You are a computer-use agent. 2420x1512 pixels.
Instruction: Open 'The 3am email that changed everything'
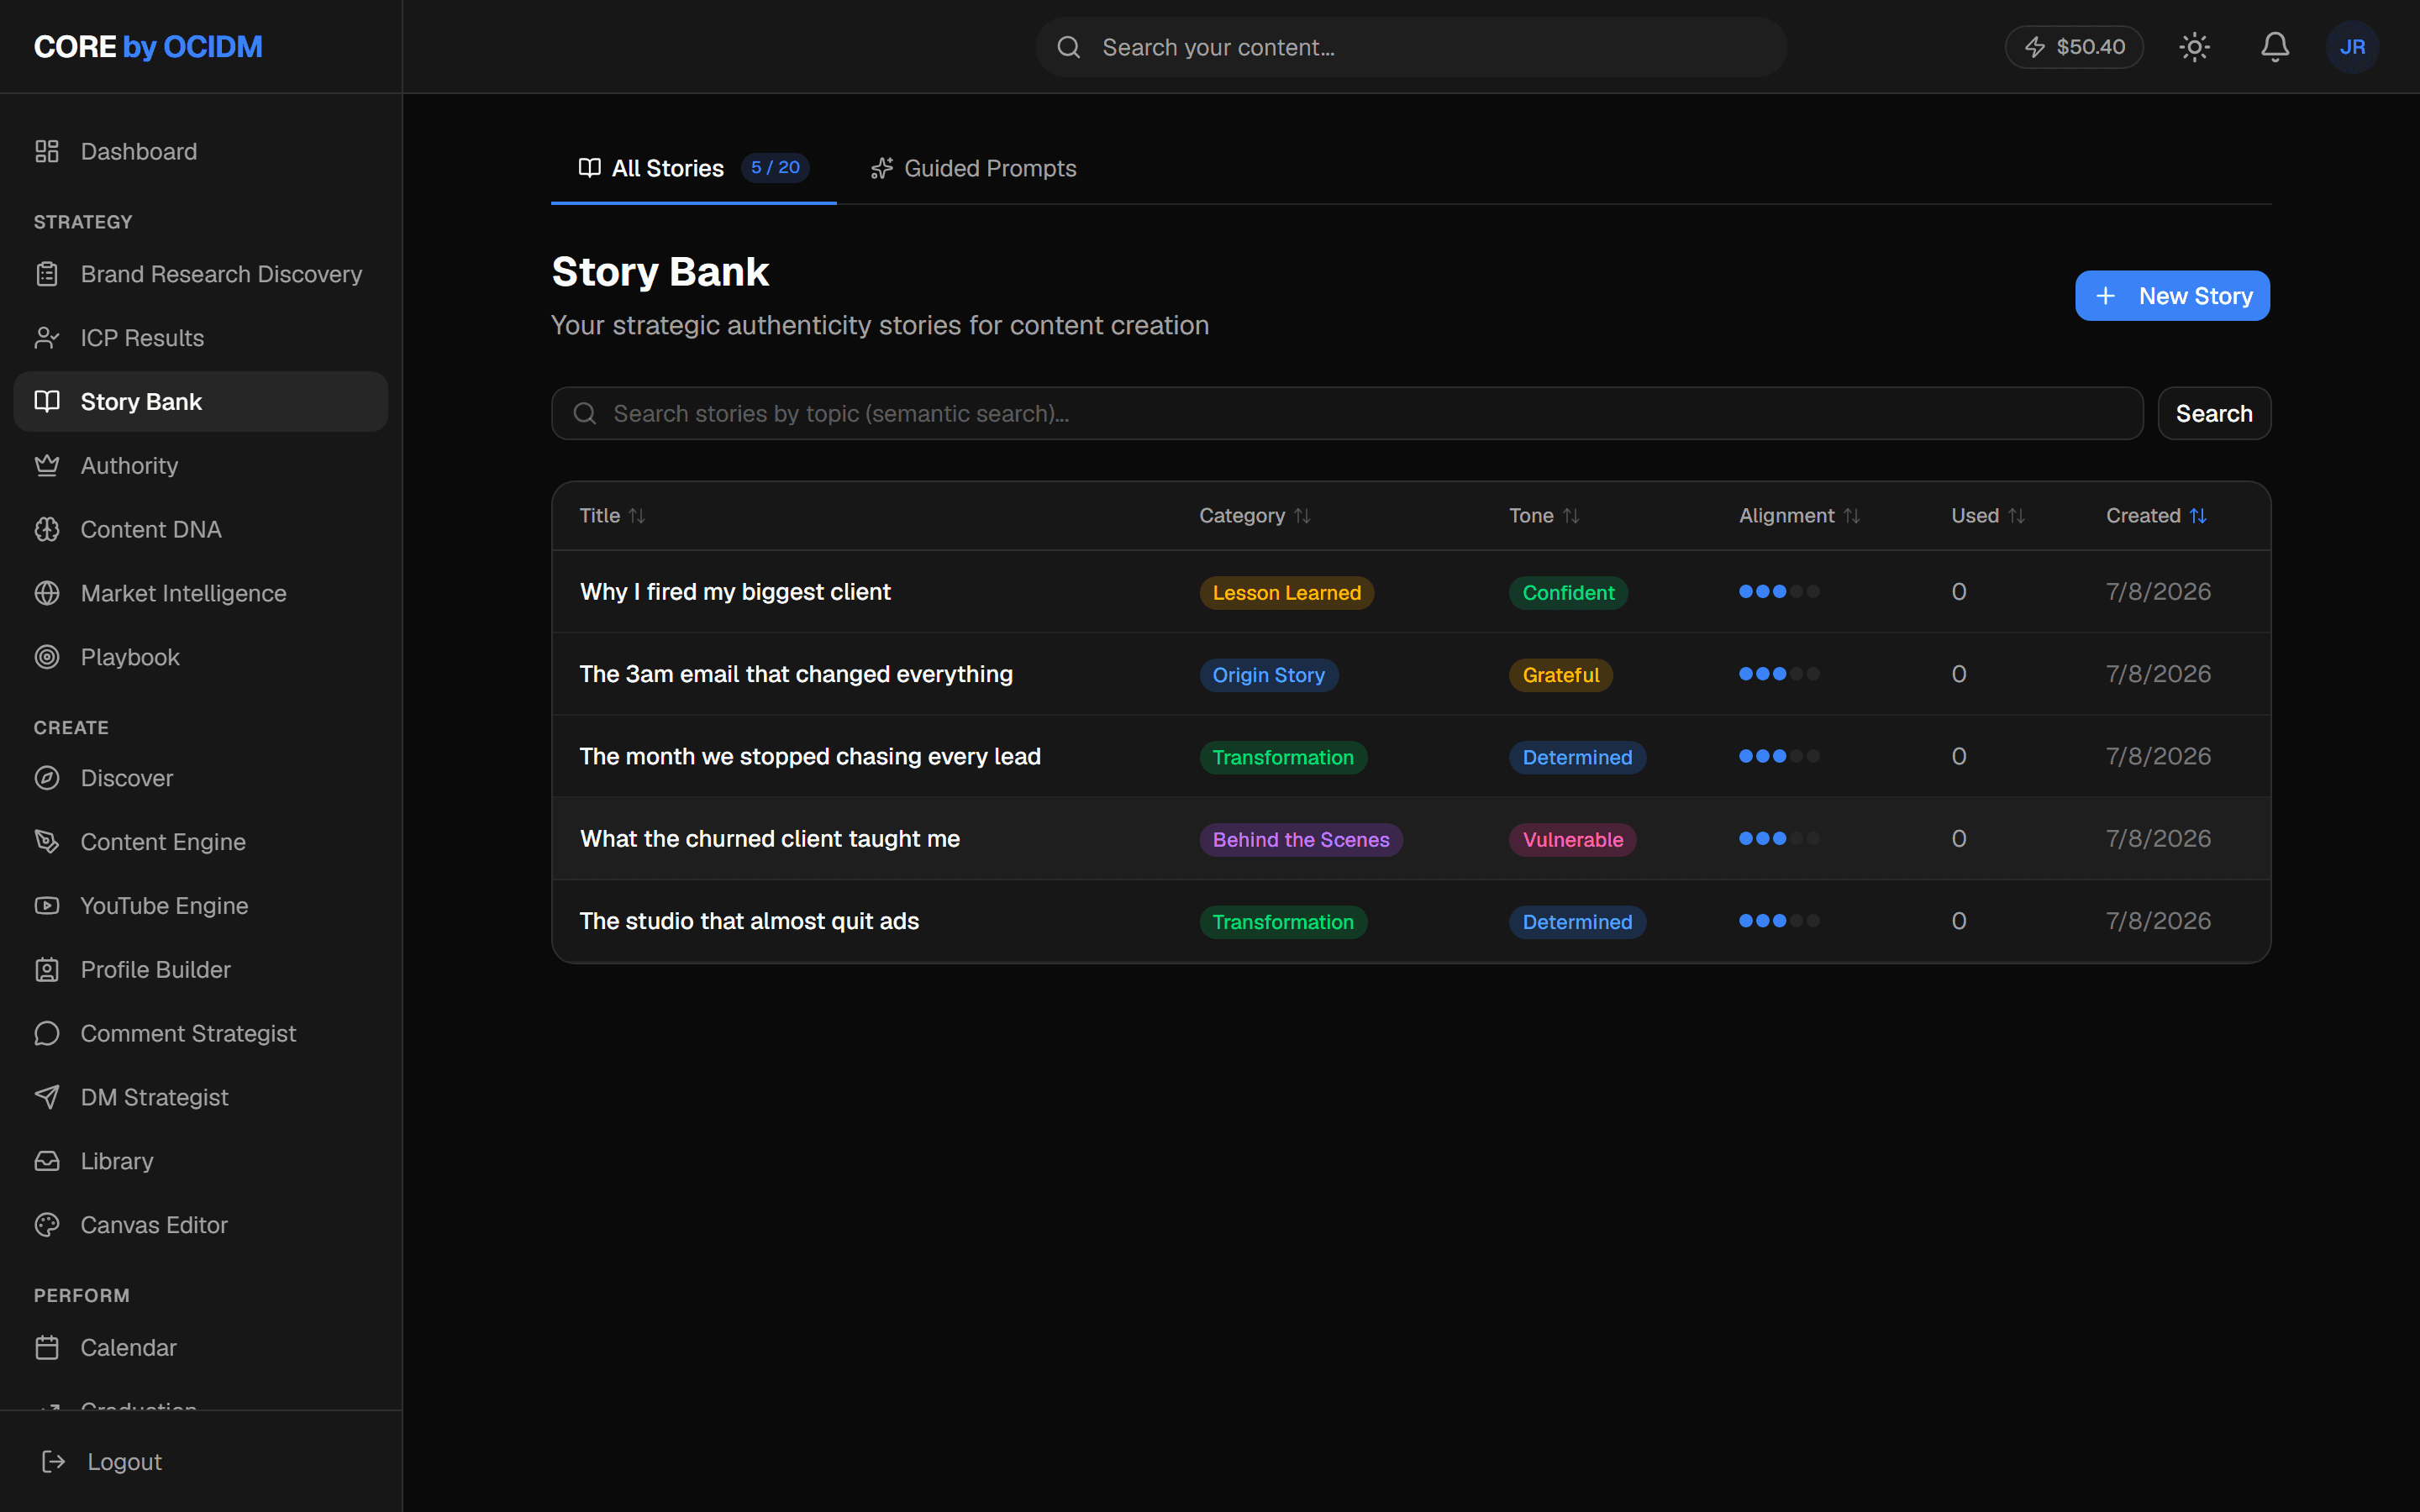796,674
